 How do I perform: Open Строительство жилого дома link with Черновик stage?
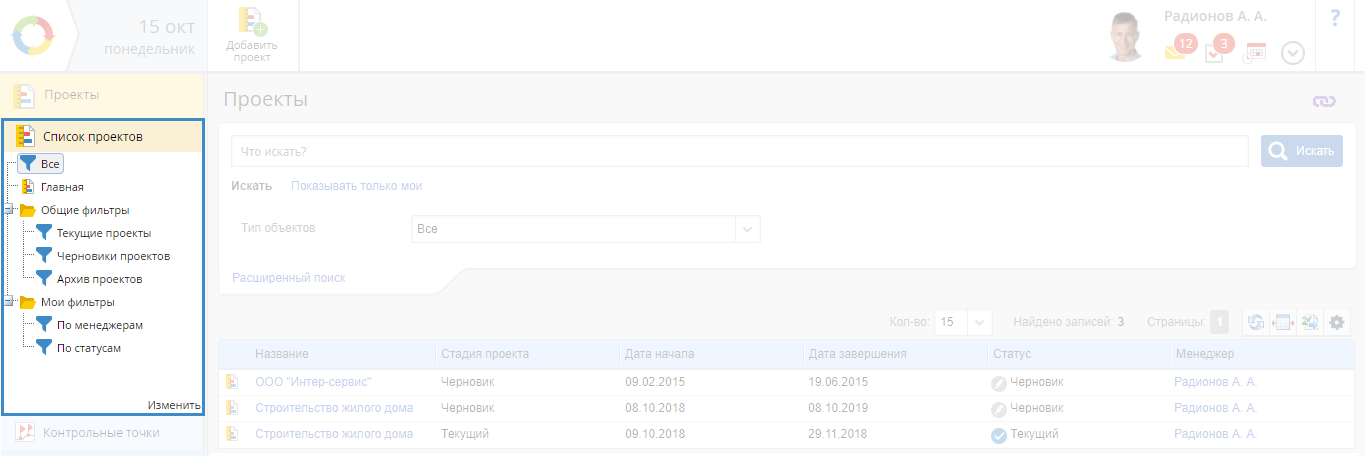tap(334, 408)
